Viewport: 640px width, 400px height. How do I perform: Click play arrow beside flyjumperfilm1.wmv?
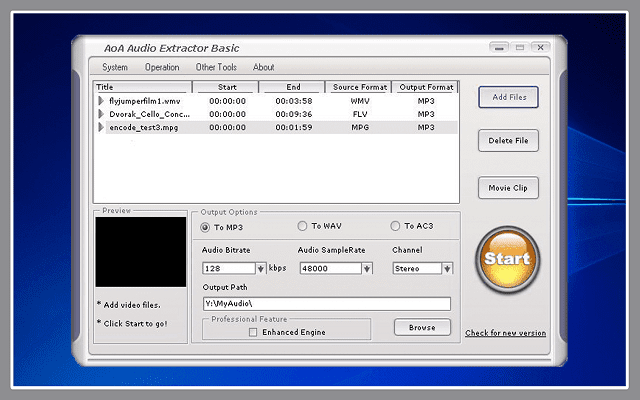(x=101, y=101)
